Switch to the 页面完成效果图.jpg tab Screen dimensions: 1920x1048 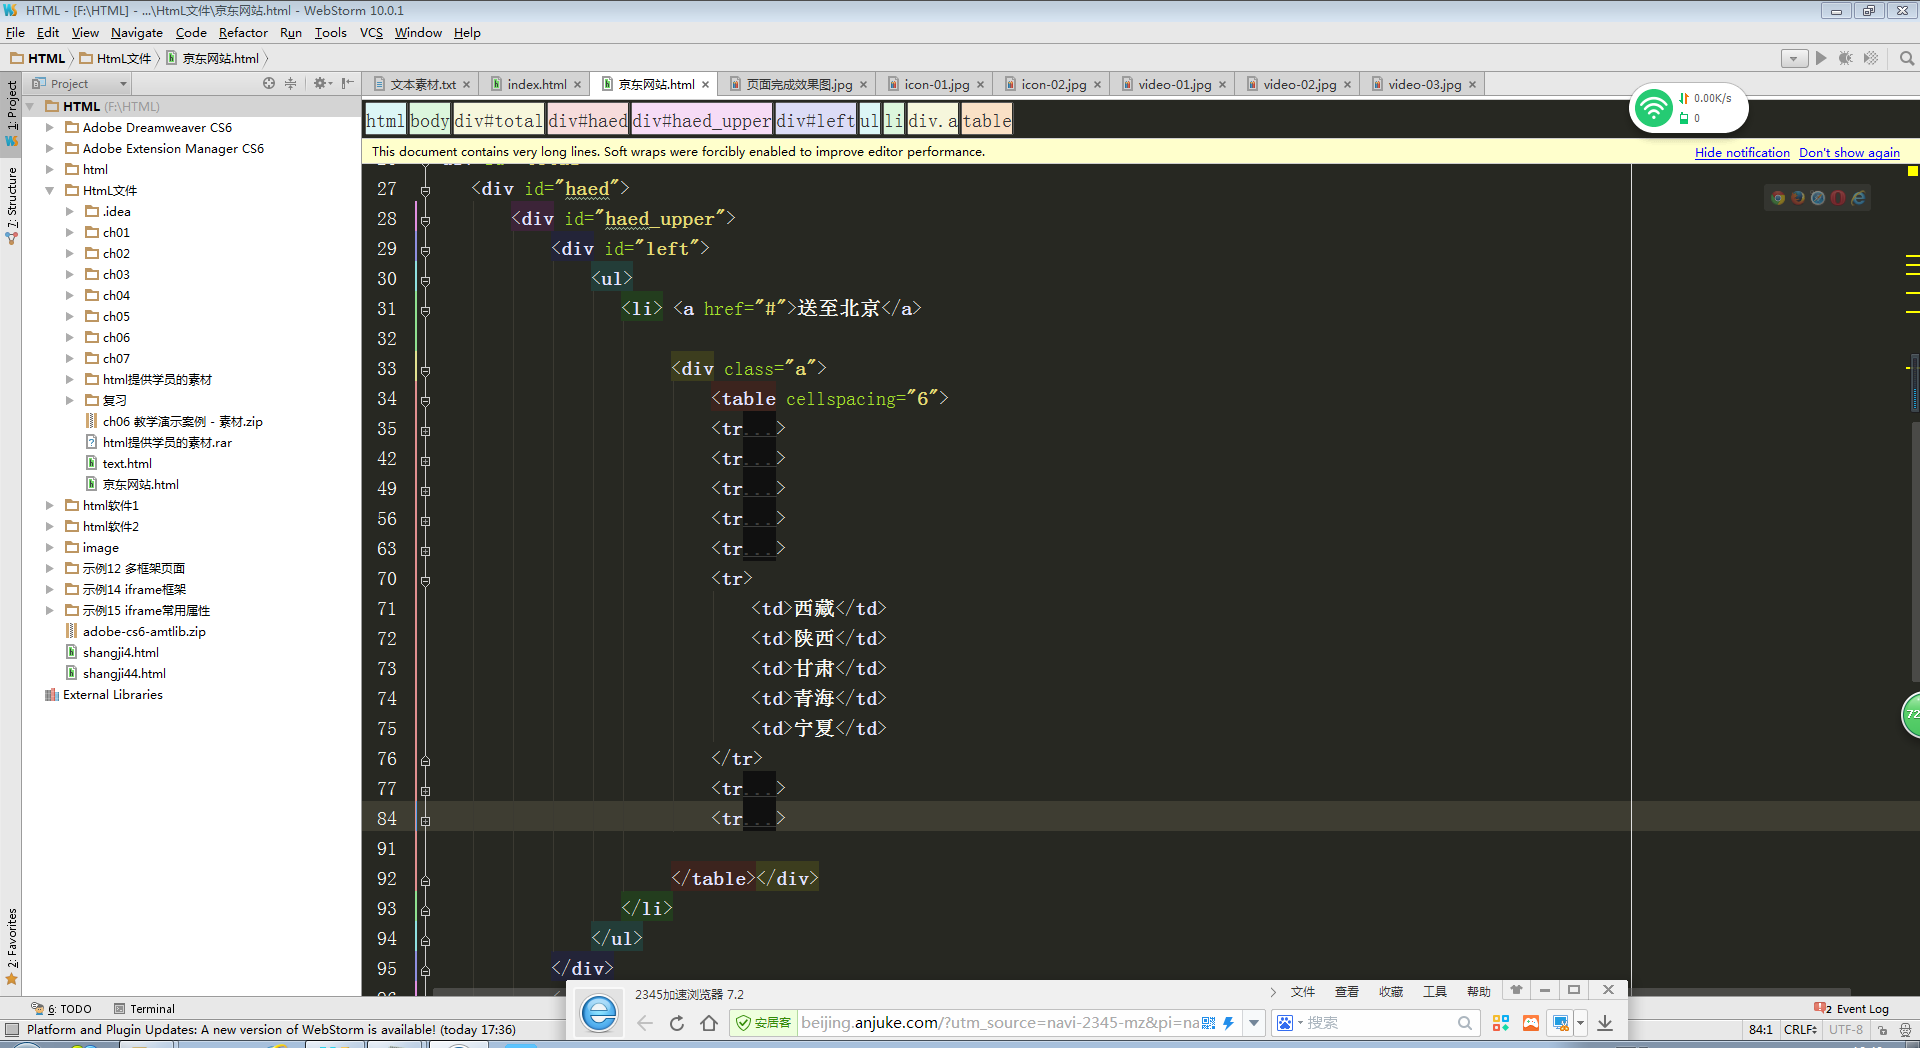[798, 85]
